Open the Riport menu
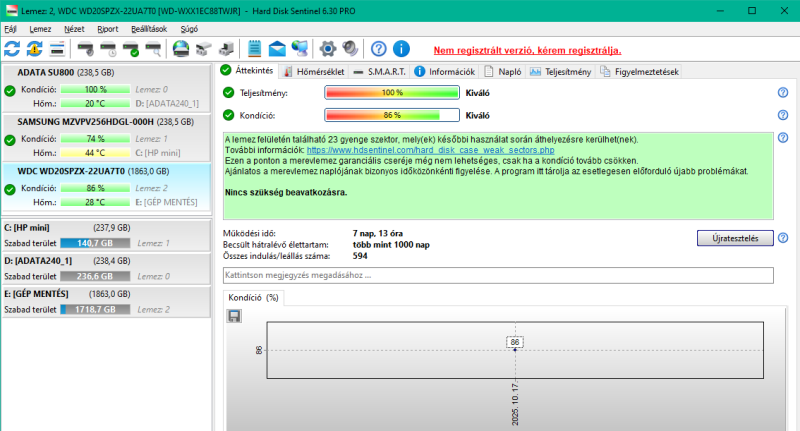The height and width of the screenshot is (431, 800). point(108,29)
